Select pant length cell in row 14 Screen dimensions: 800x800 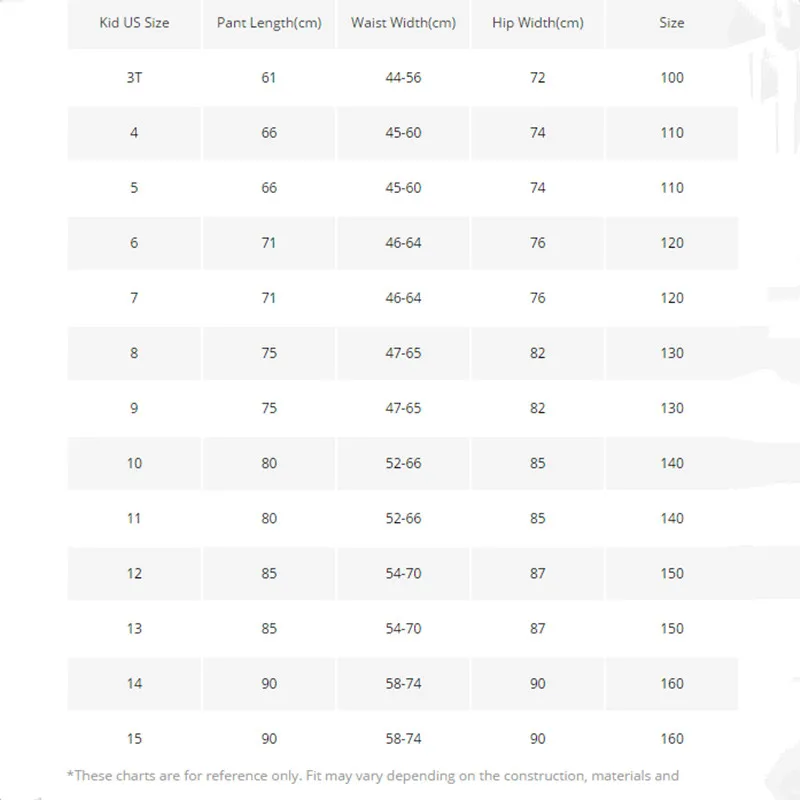click(x=269, y=683)
